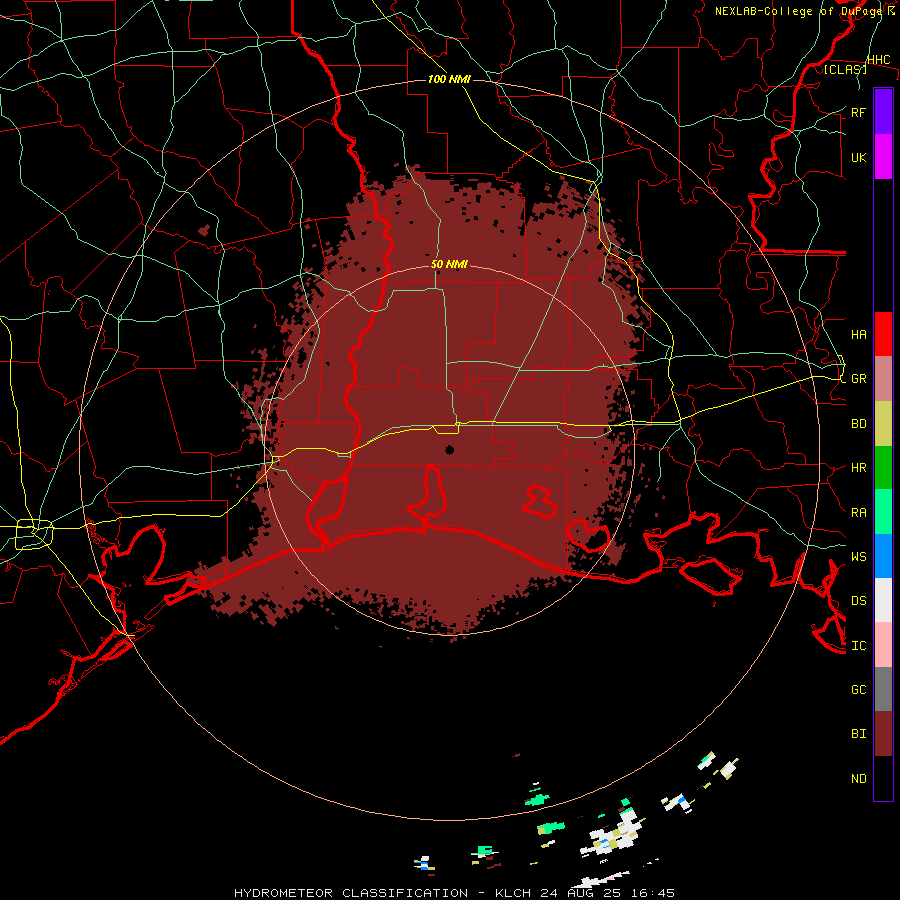Click the HA legend label

pyautogui.click(x=858, y=334)
